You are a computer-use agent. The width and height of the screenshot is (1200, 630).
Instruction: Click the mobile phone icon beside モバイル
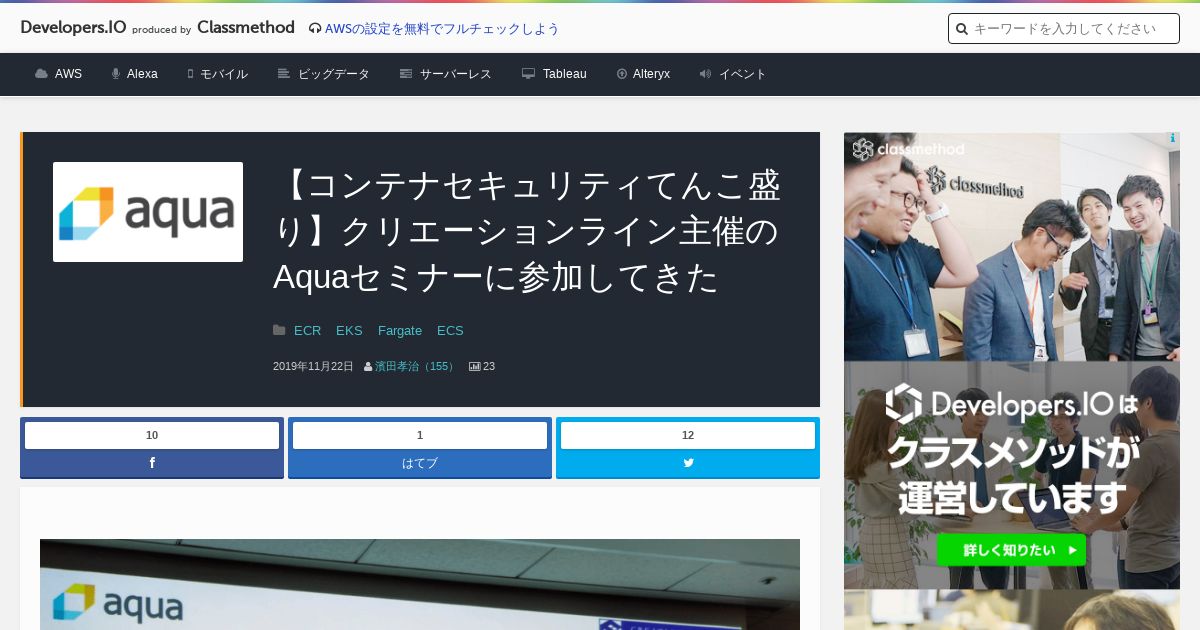click(x=190, y=74)
